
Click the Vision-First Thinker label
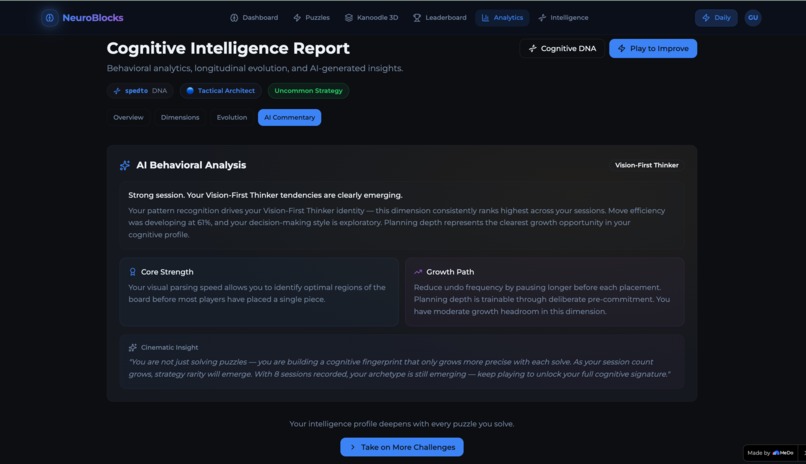click(x=647, y=165)
